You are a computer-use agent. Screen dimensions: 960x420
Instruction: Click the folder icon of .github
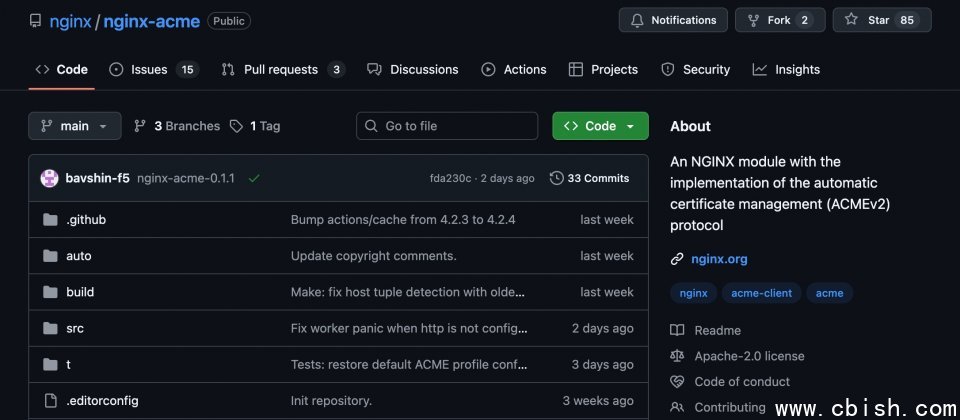50,220
